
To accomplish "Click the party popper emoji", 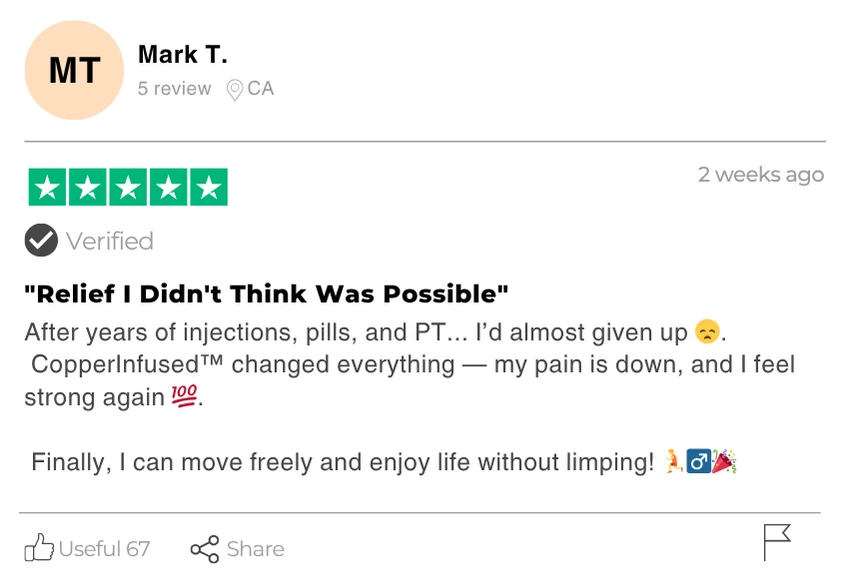I will (724, 462).
